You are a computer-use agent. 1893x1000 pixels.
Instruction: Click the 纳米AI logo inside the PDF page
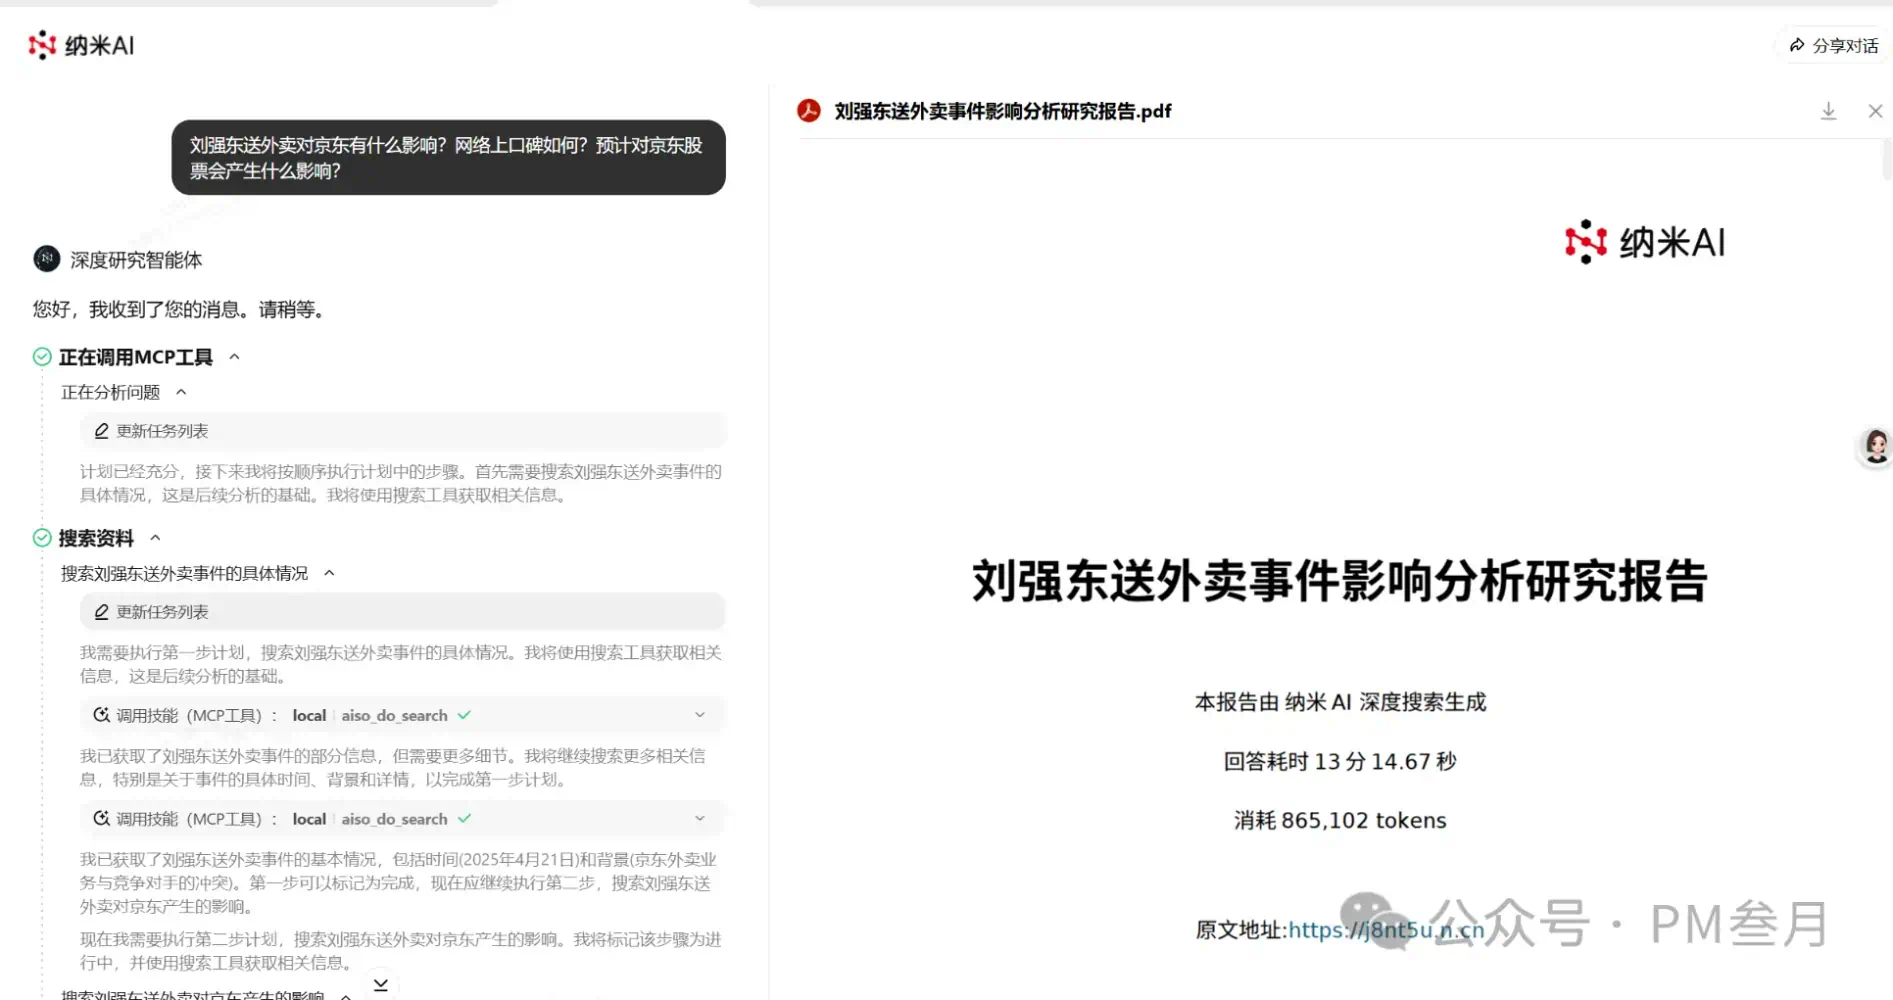1645,242
